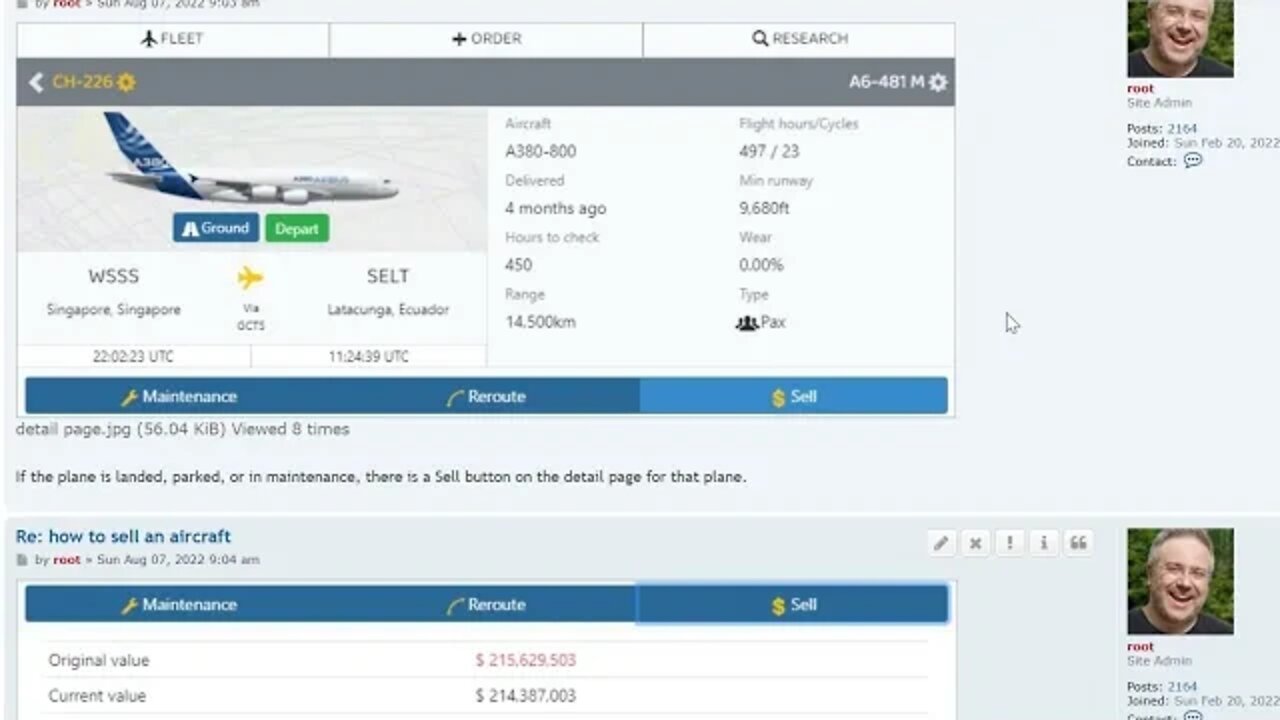Open 'Re: how to sell an aircraft' title
The height and width of the screenshot is (720, 1280).
click(x=123, y=536)
